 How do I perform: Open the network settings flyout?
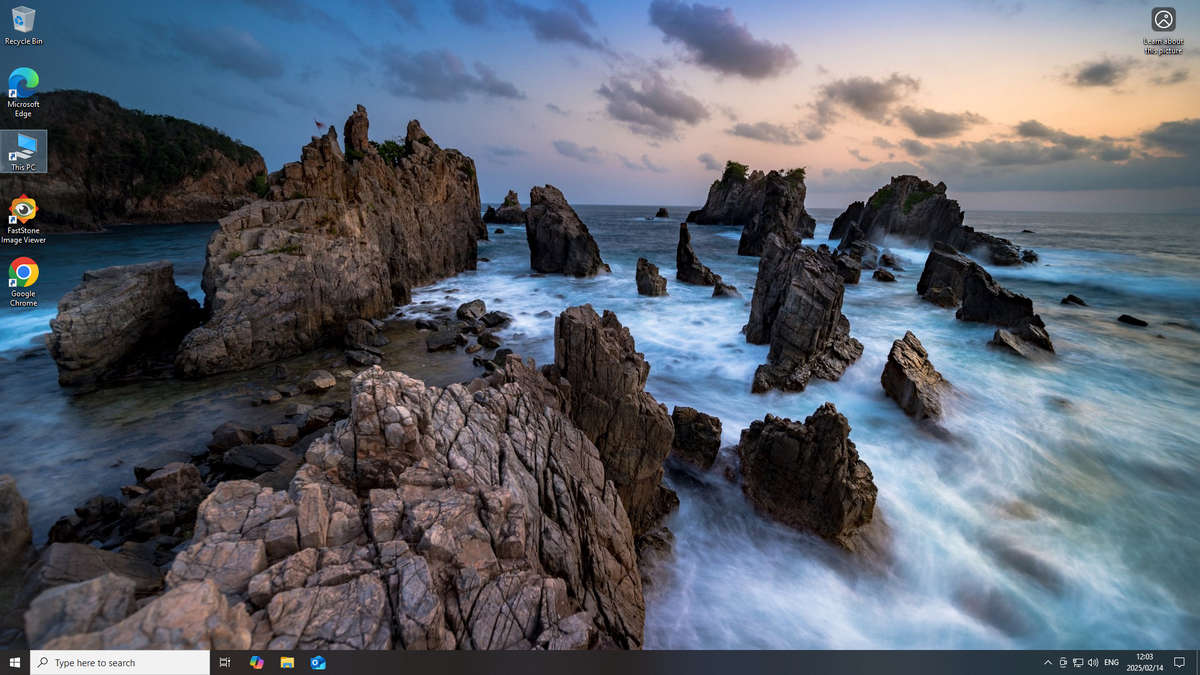coord(1079,662)
